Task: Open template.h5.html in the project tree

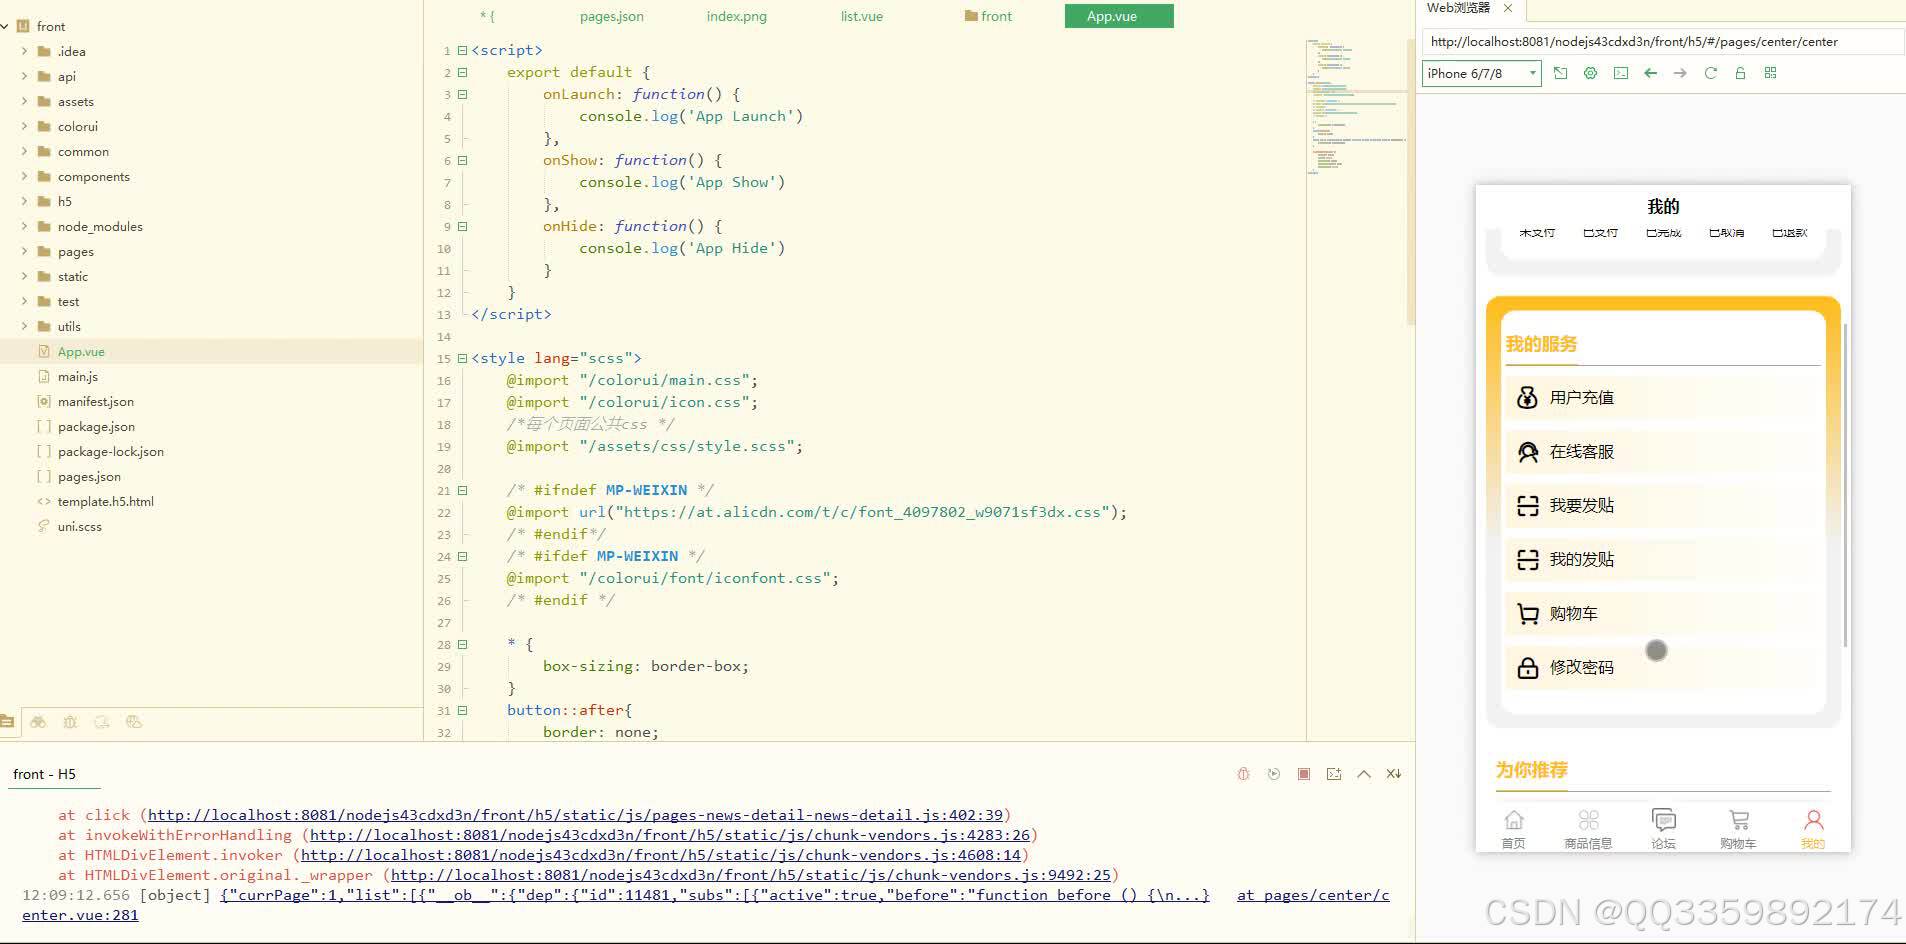Action: pyautogui.click(x=105, y=501)
